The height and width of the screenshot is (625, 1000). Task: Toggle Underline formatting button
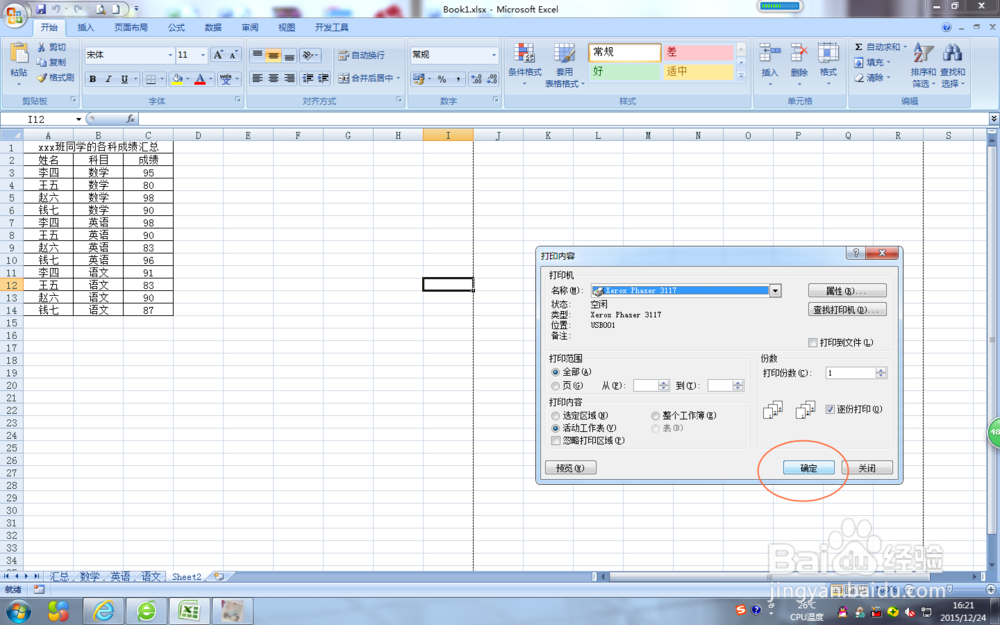[x=124, y=79]
